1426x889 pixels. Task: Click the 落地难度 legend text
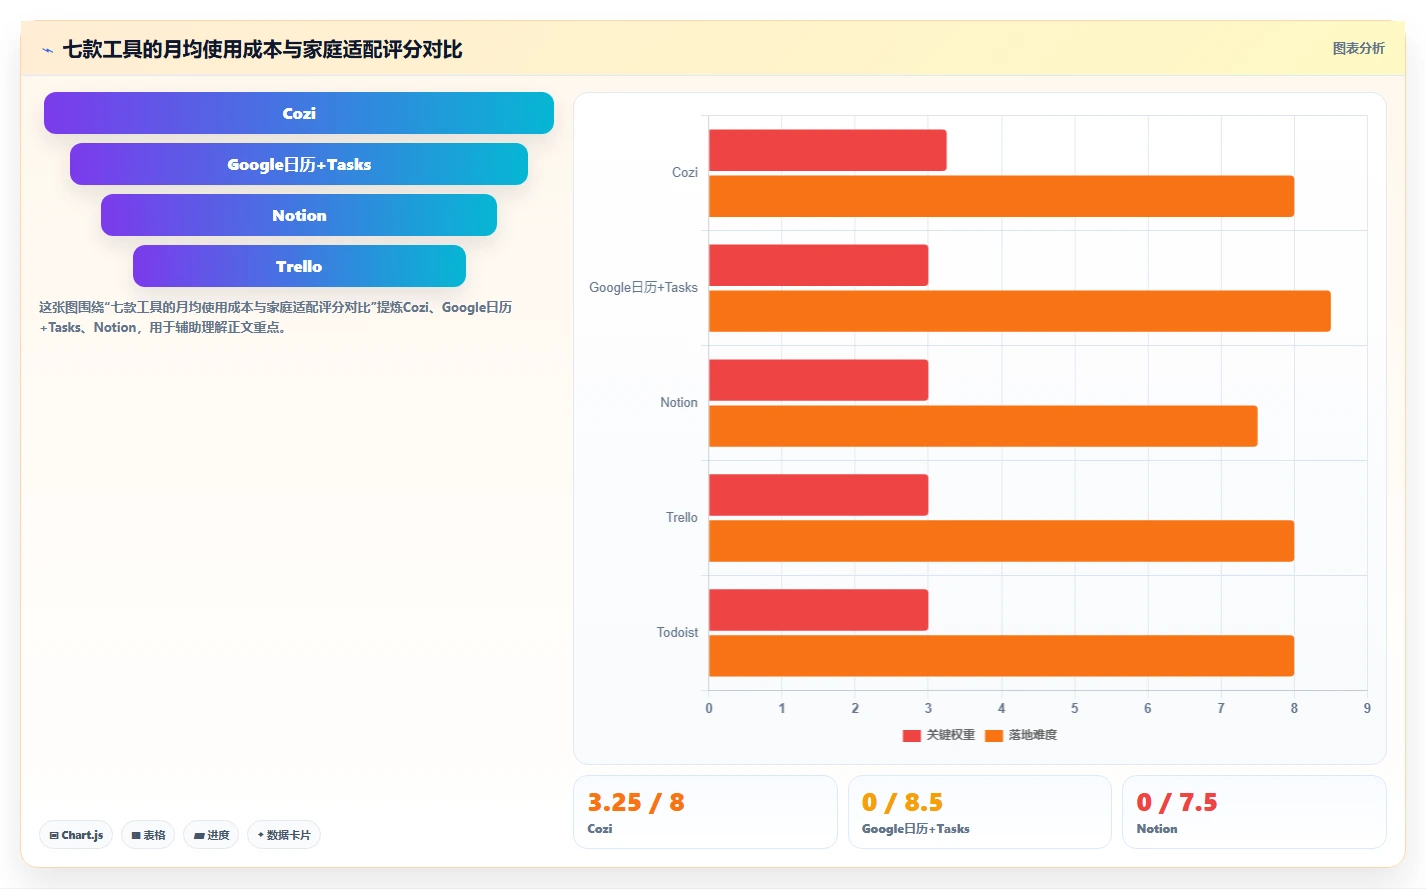(x=1032, y=735)
